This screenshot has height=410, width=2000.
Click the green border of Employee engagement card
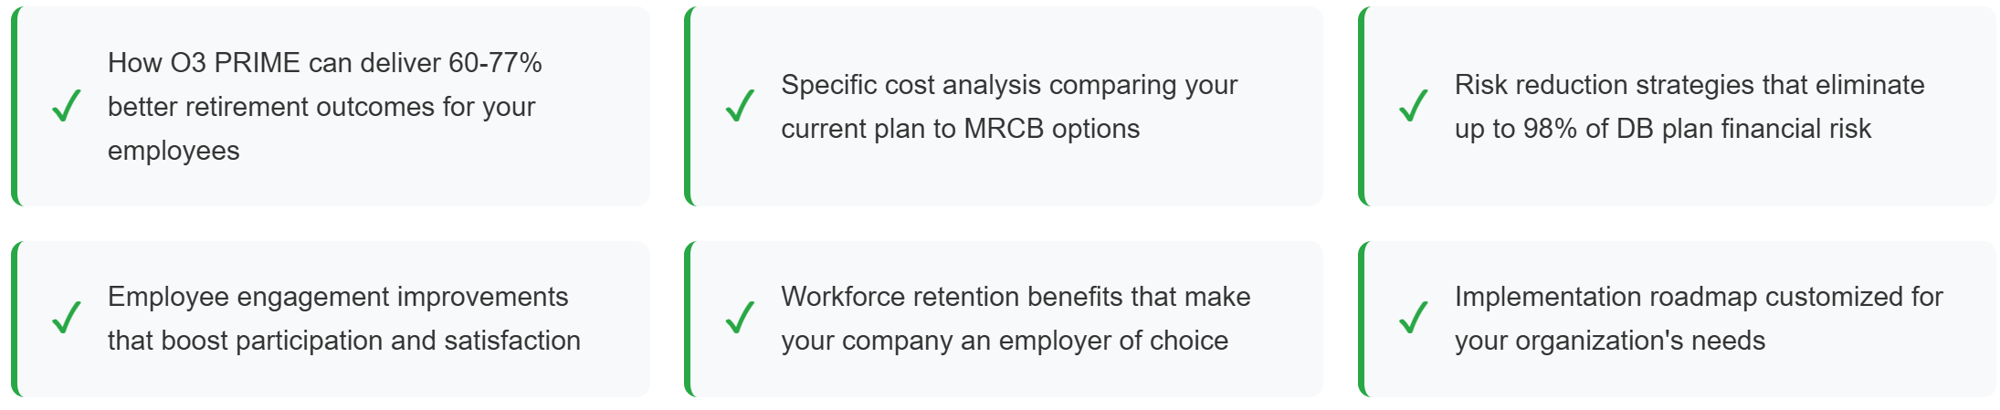tap(15, 319)
